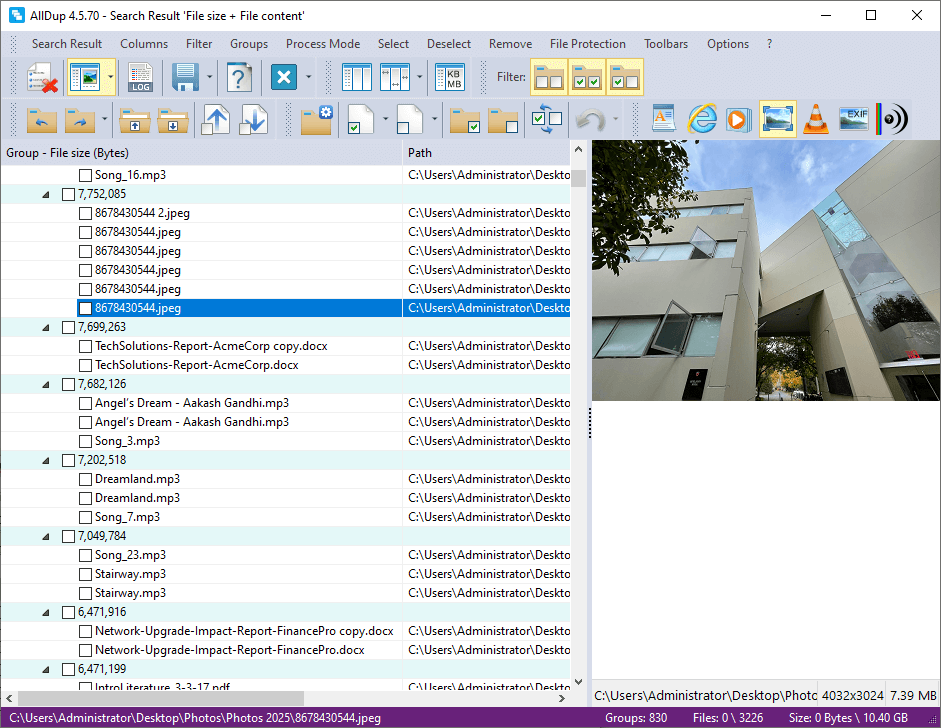Collapse the 7,049,784 group tree arrow
This screenshot has height=728, width=941.
click(x=46, y=536)
